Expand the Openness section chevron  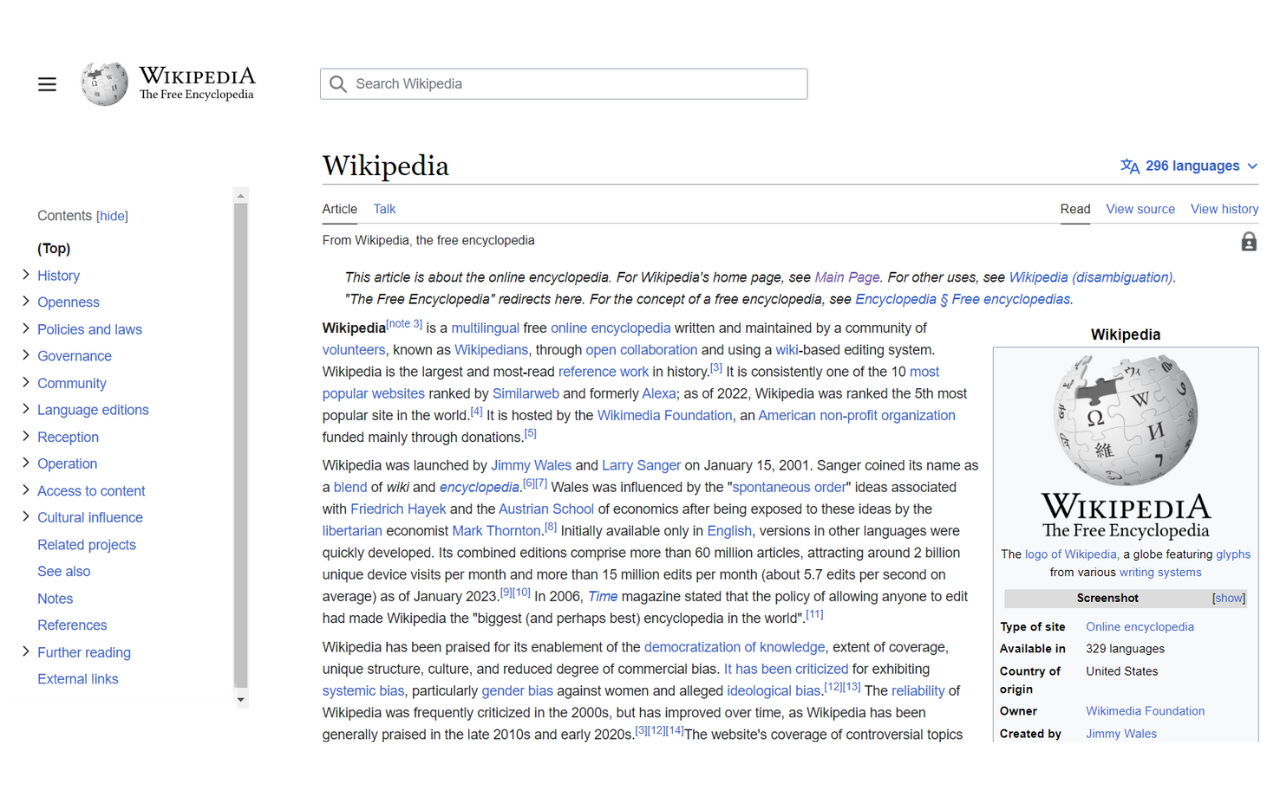(x=26, y=301)
